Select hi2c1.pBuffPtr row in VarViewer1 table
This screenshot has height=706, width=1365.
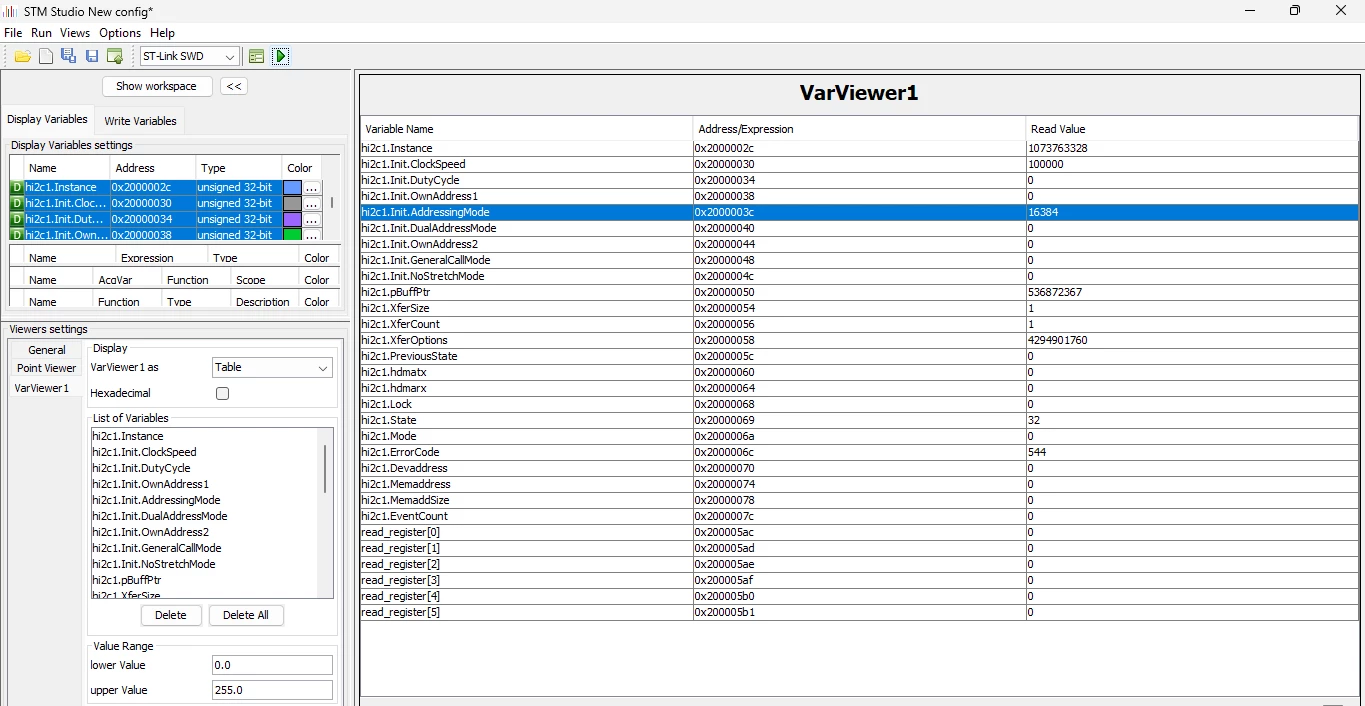coord(859,292)
